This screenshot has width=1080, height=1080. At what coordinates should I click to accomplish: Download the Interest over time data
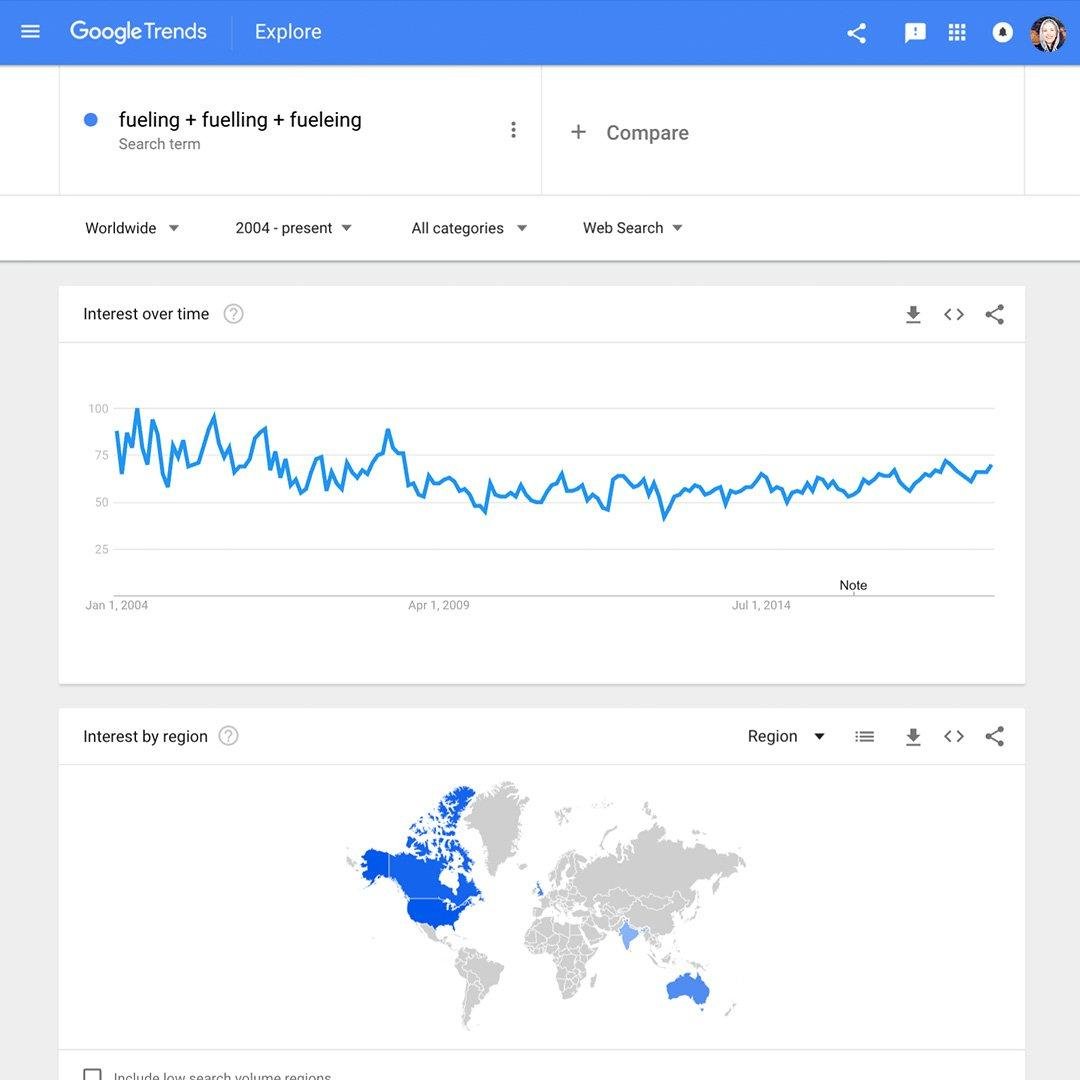tap(913, 313)
